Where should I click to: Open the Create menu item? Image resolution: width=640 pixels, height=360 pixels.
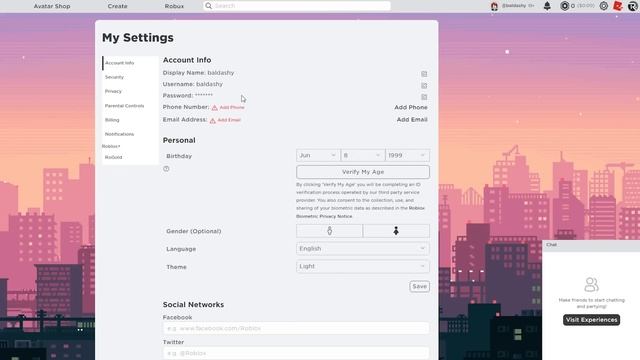click(118, 6)
